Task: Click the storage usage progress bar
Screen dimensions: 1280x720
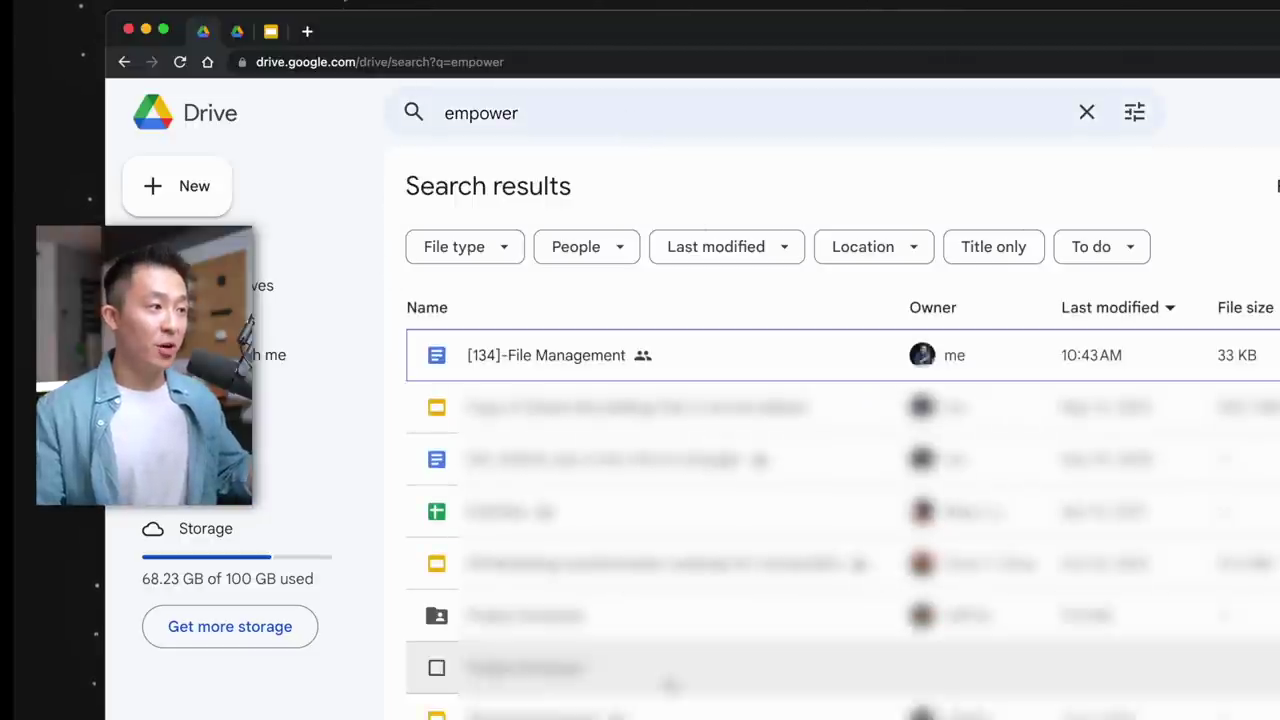Action: (237, 556)
